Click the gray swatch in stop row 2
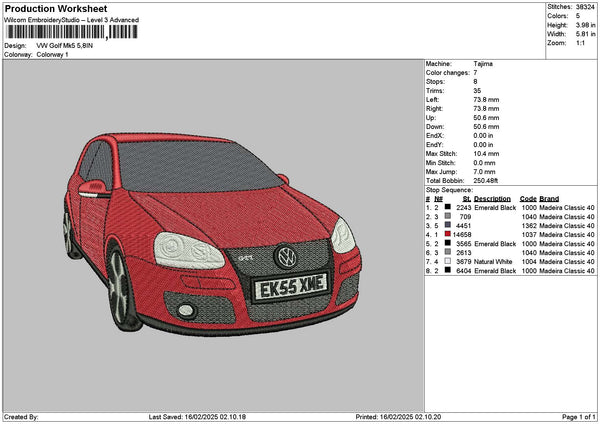Screen dimensions: 600x424 (x=447, y=216)
